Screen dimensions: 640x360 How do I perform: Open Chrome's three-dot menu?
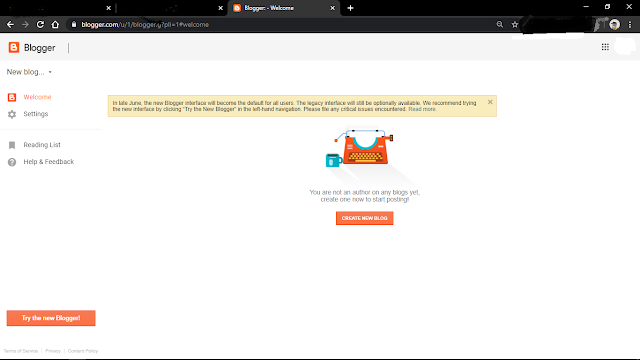[x=630, y=24]
